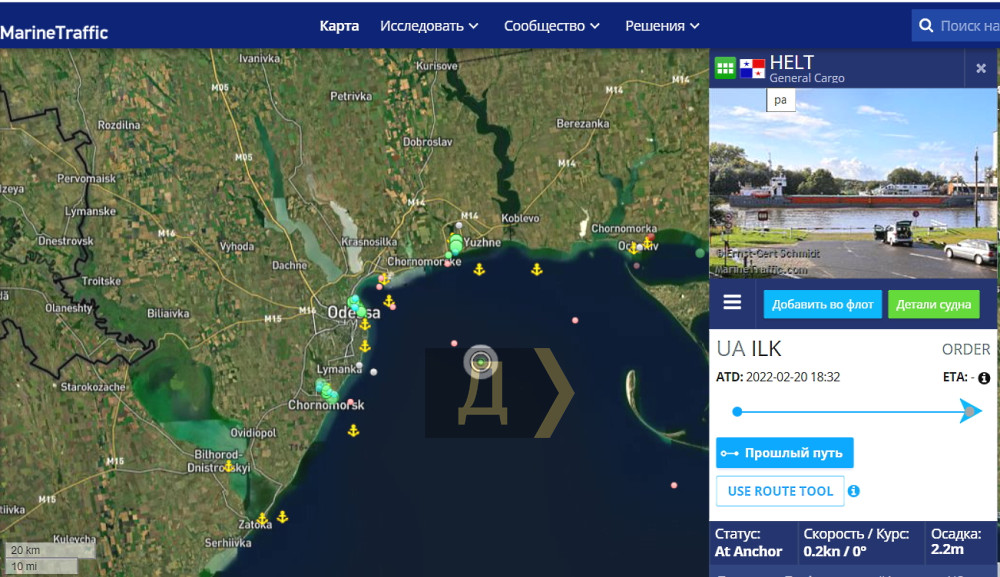
Task: Click the USE ROUTE TOOL button
Action: click(780, 491)
